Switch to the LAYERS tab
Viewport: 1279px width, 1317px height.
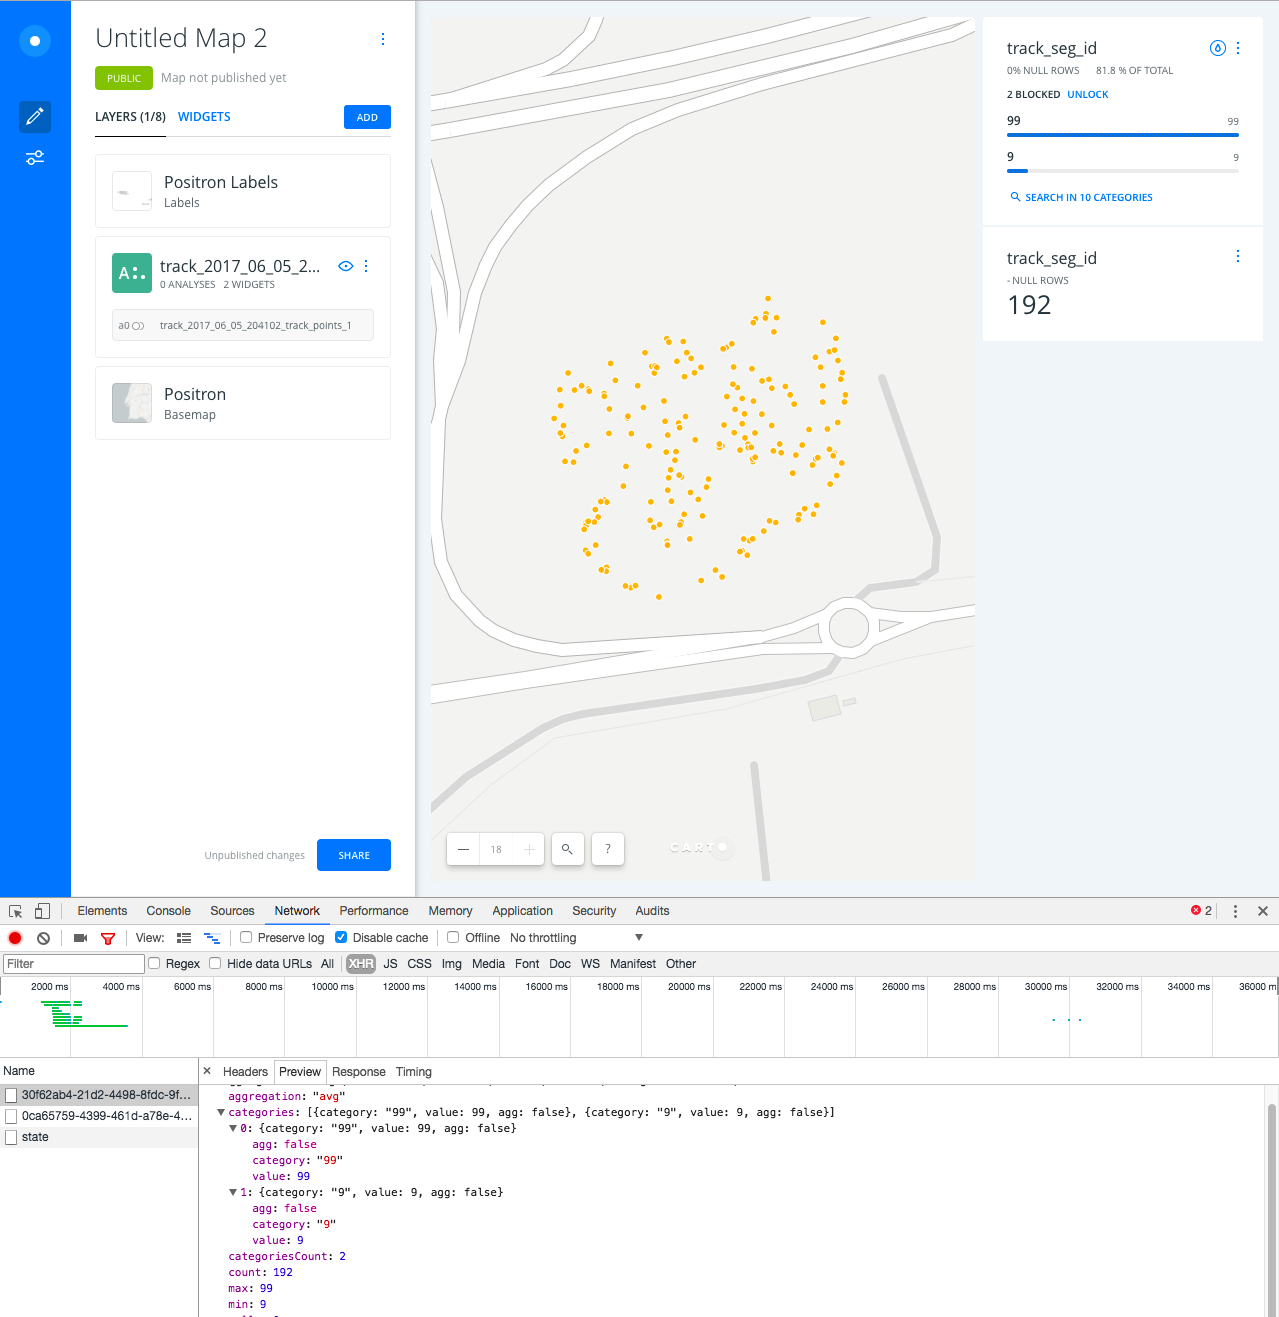click(x=130, y=117)
